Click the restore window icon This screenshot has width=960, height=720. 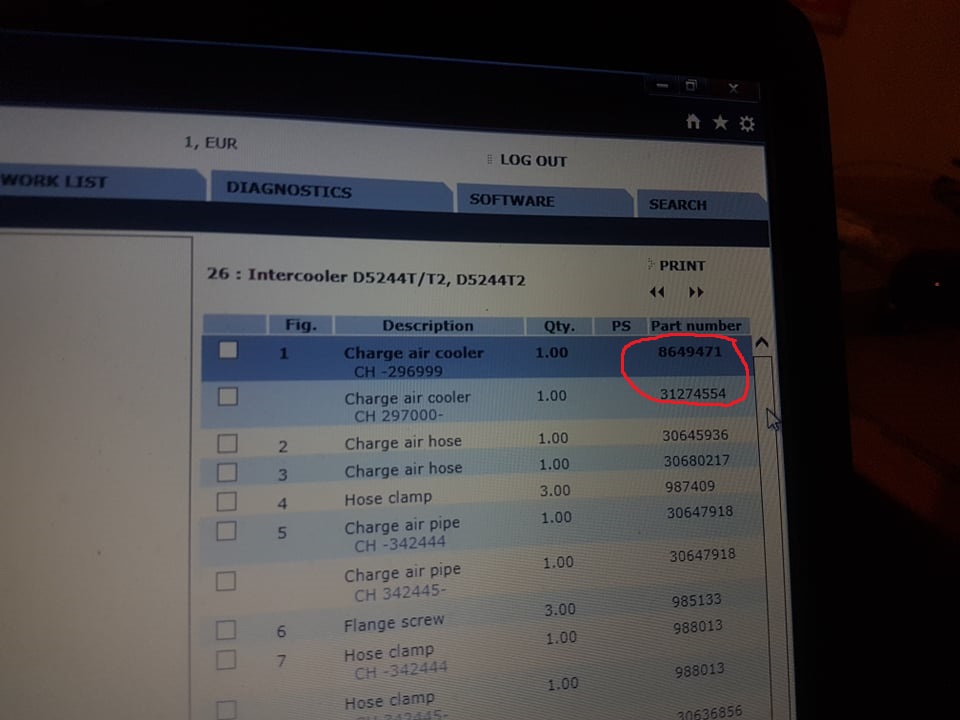(691, 87)
